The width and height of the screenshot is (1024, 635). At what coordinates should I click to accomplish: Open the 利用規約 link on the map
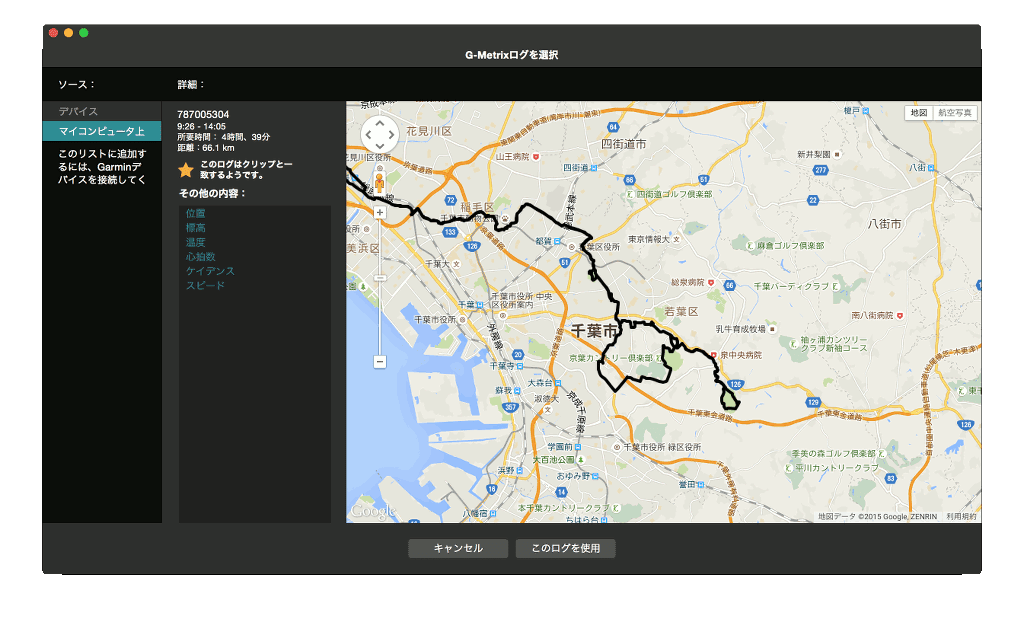click(x=961, y=516)
